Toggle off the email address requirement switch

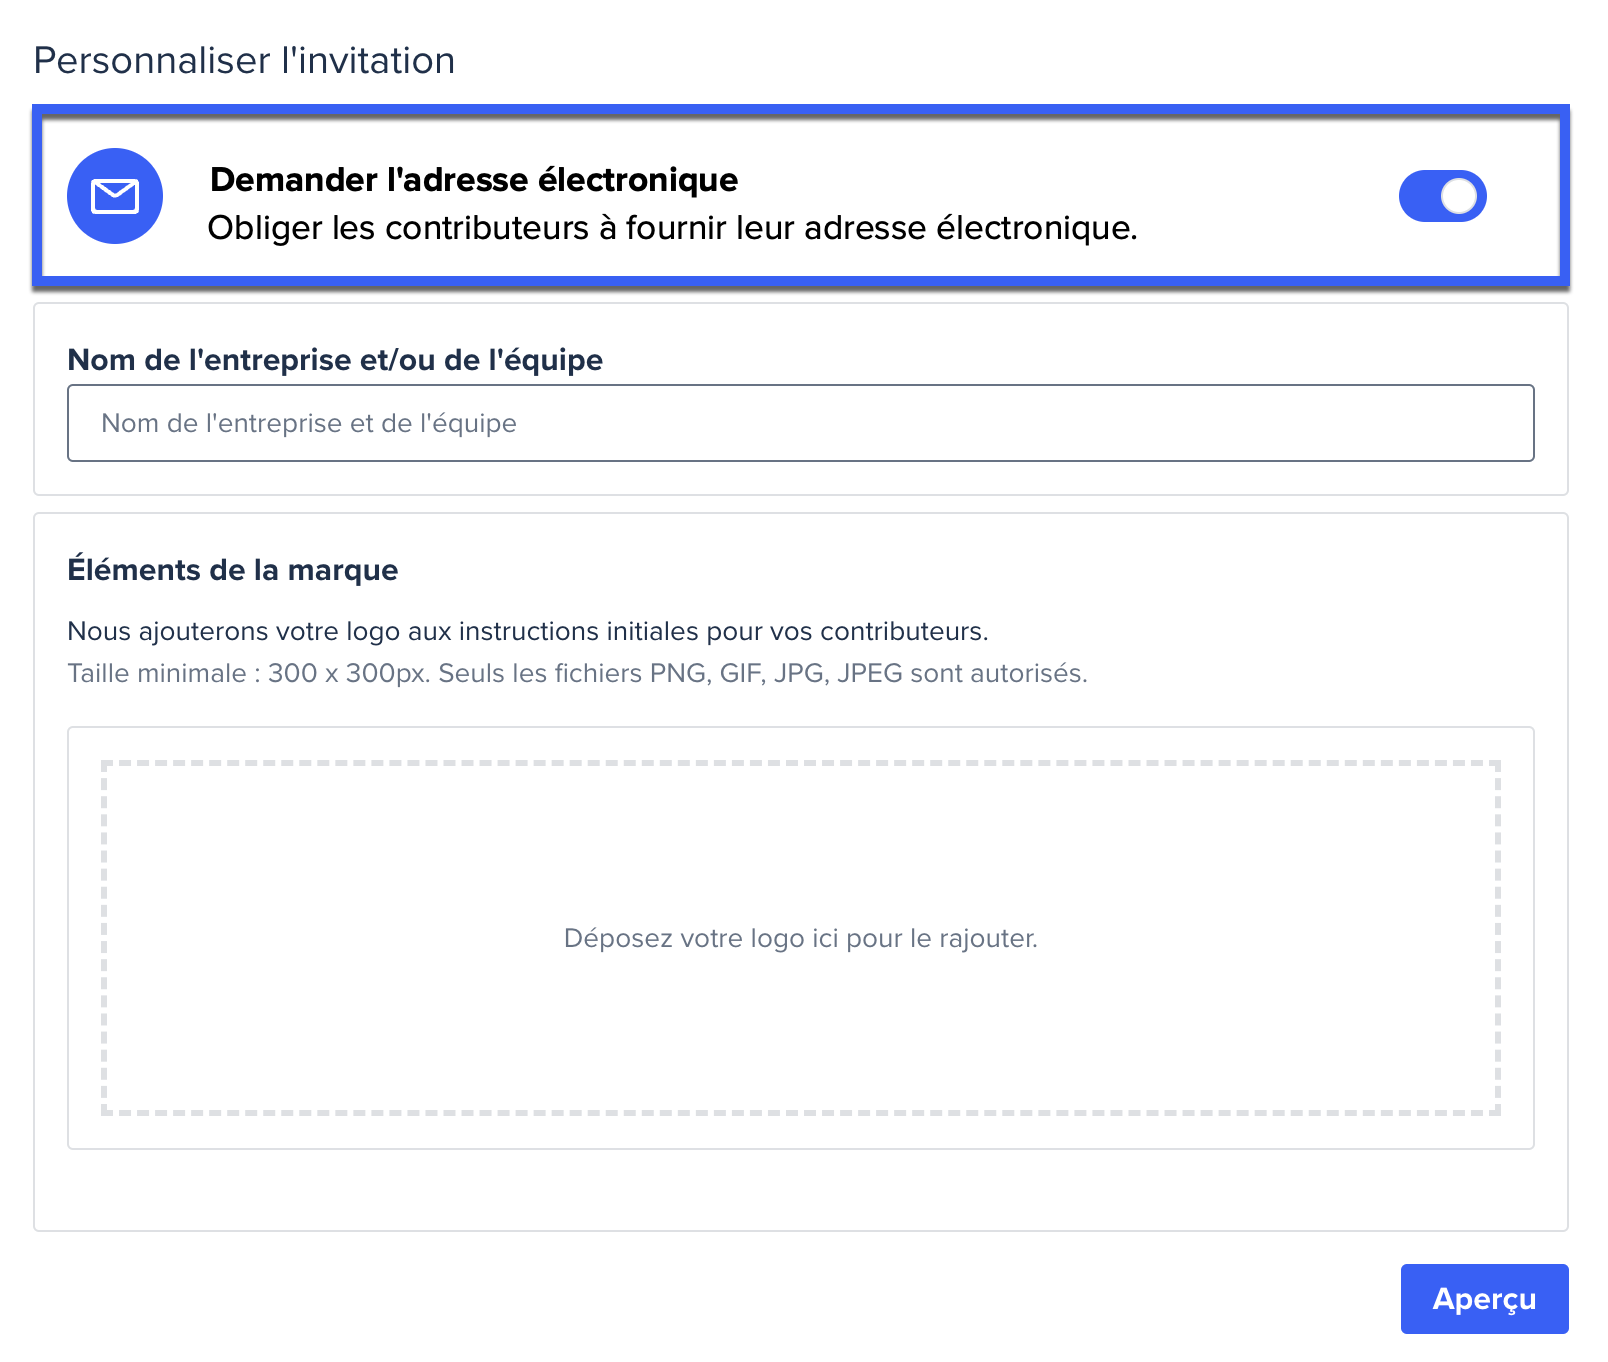(x=1442, y=196)
